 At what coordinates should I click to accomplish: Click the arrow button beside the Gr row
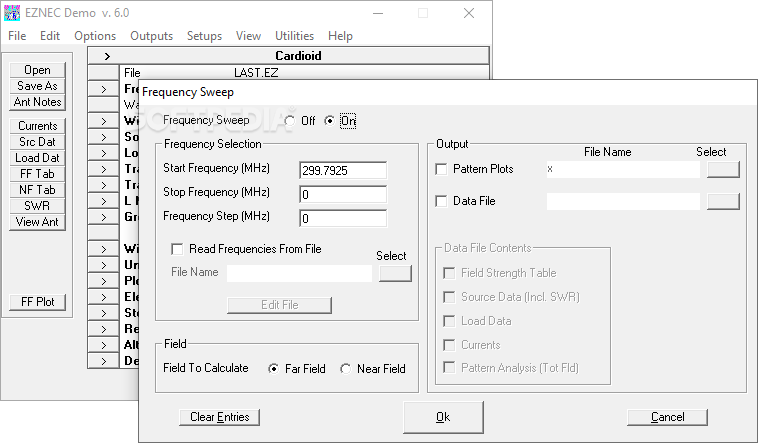(x=103, y=217)
